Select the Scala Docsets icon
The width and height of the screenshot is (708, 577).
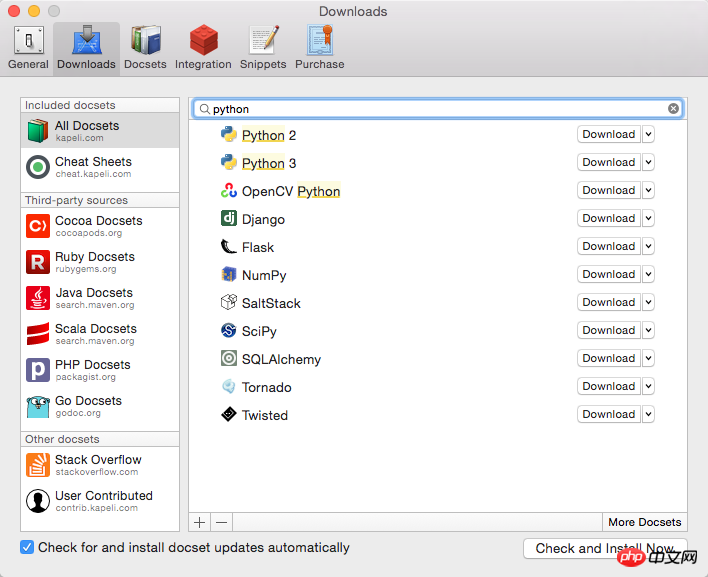(x=37, y=334)
